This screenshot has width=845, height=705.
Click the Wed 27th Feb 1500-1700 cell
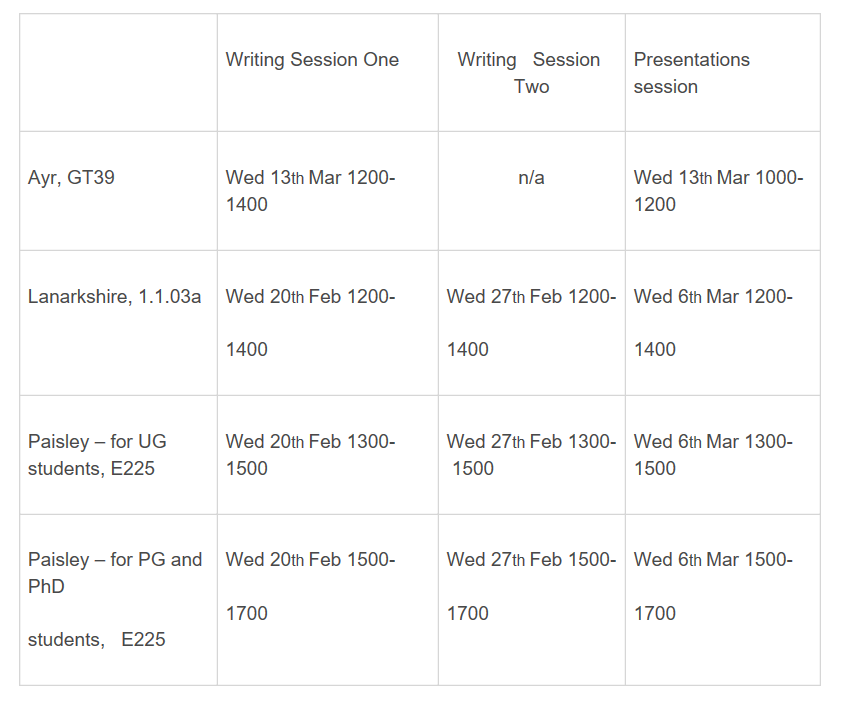(531, 586)
